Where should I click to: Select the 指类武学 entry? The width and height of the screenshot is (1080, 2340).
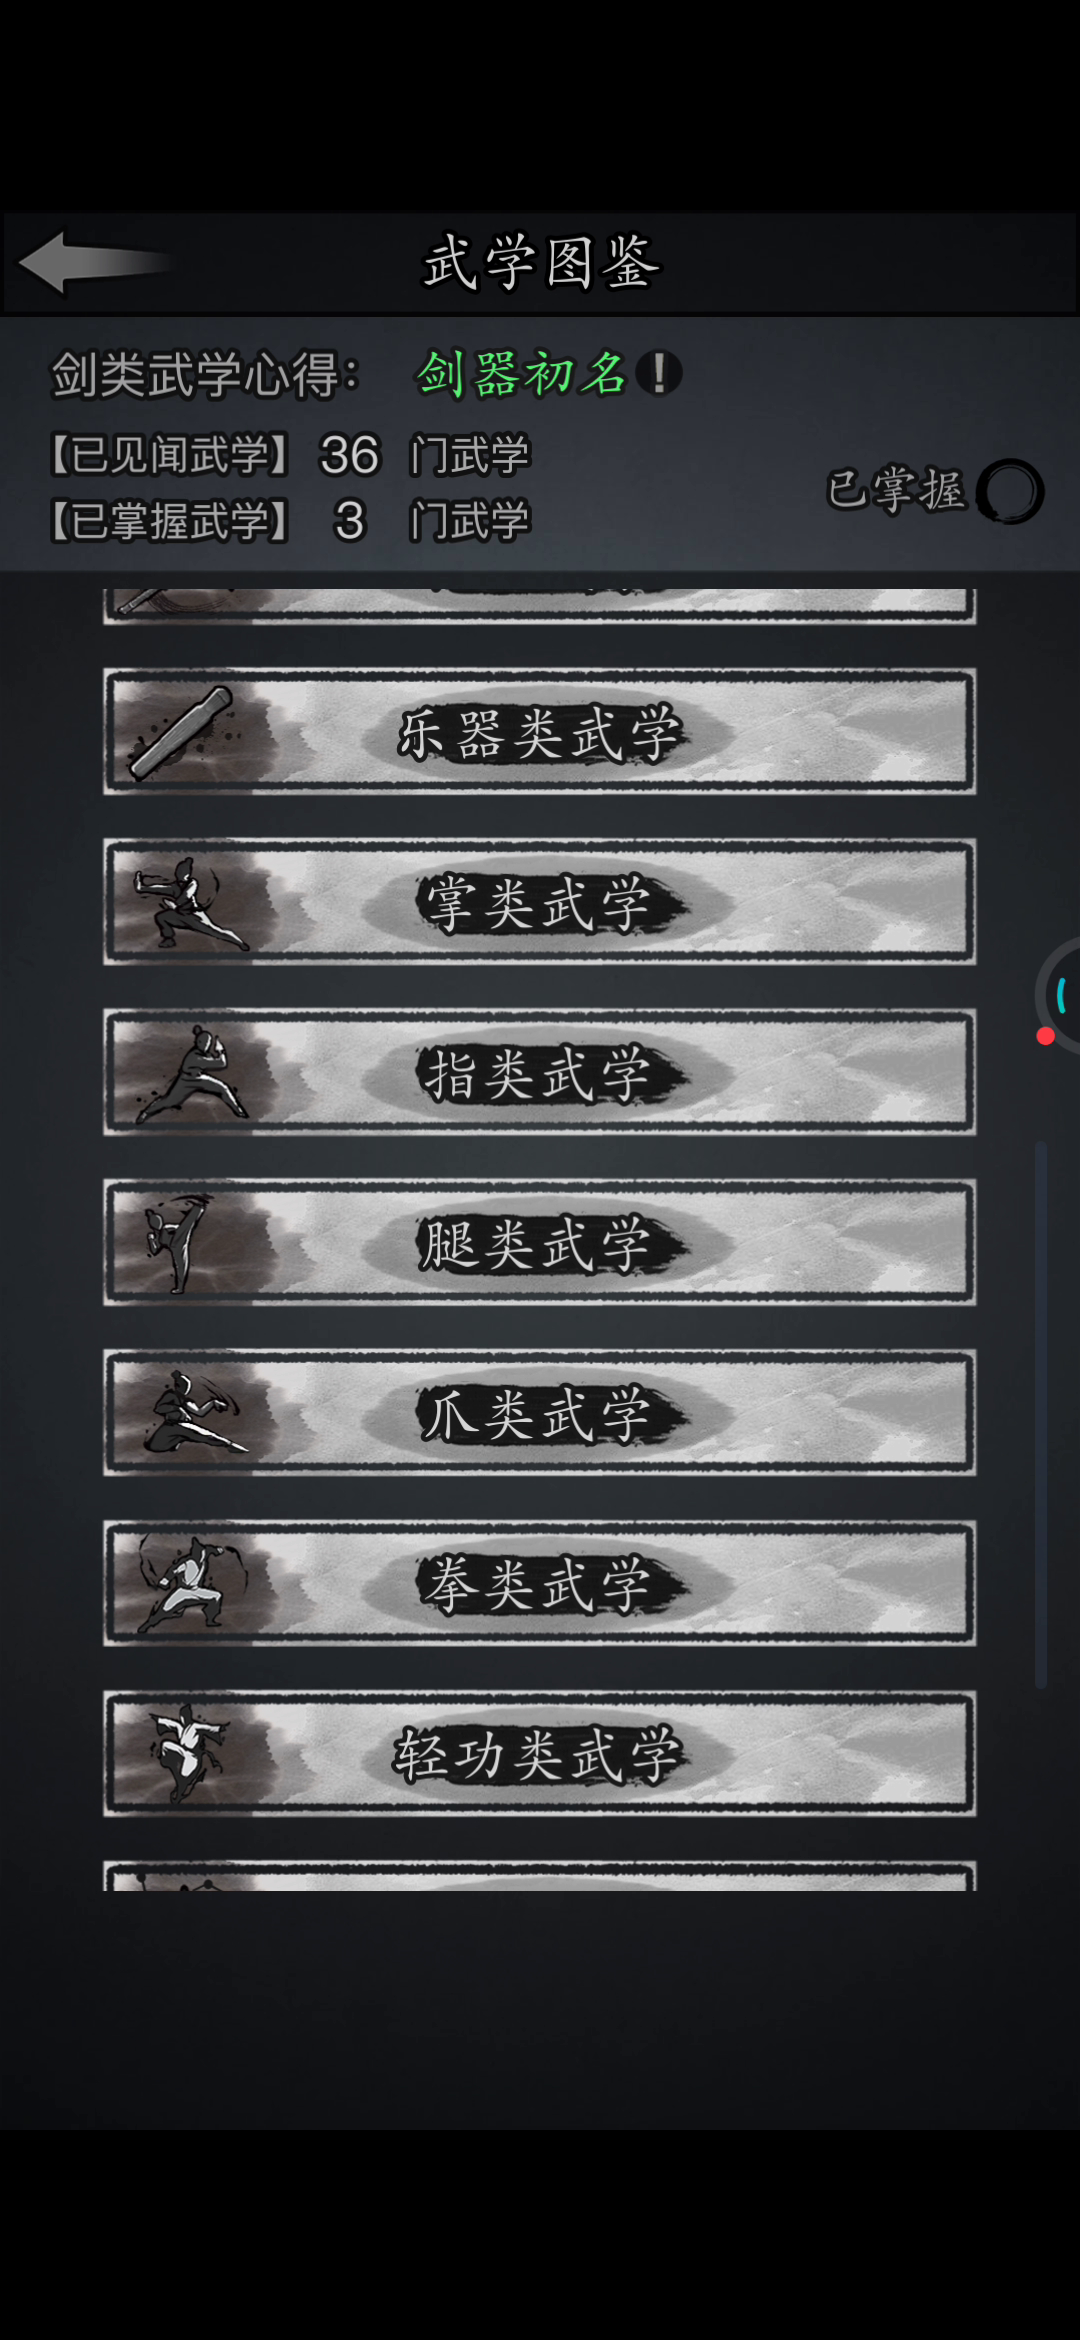pyautogui.click(x=540, y=1072)
